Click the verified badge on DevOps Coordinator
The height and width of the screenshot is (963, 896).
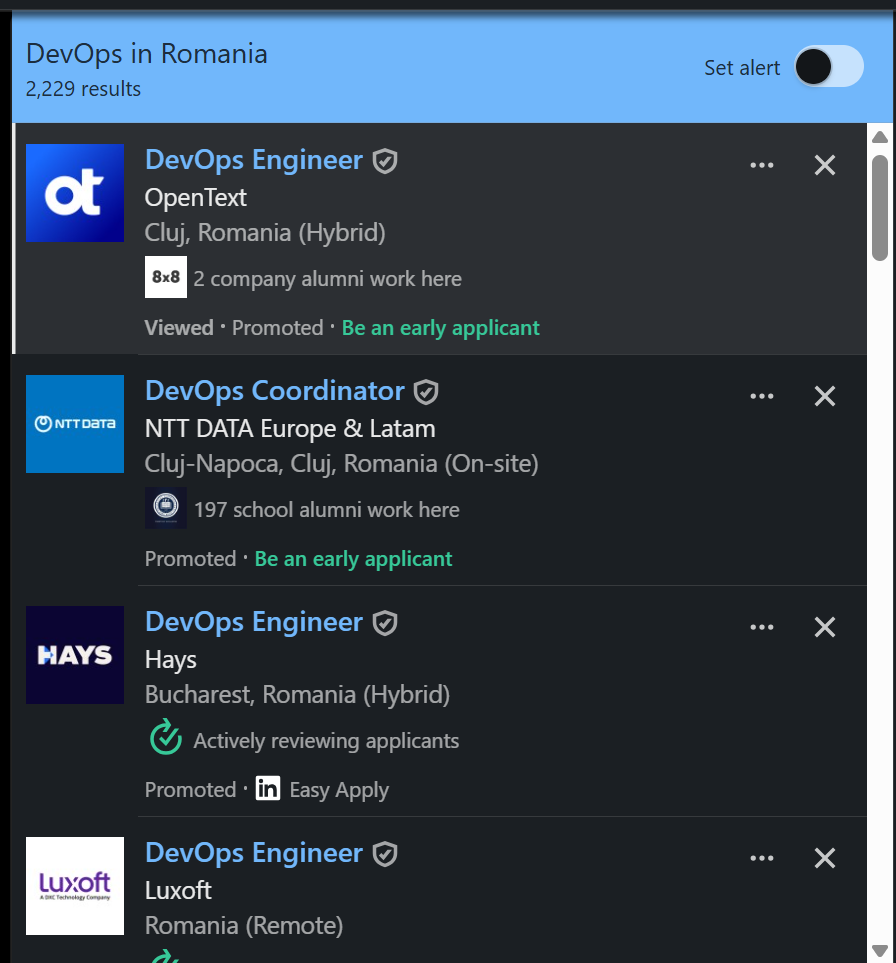426,392
